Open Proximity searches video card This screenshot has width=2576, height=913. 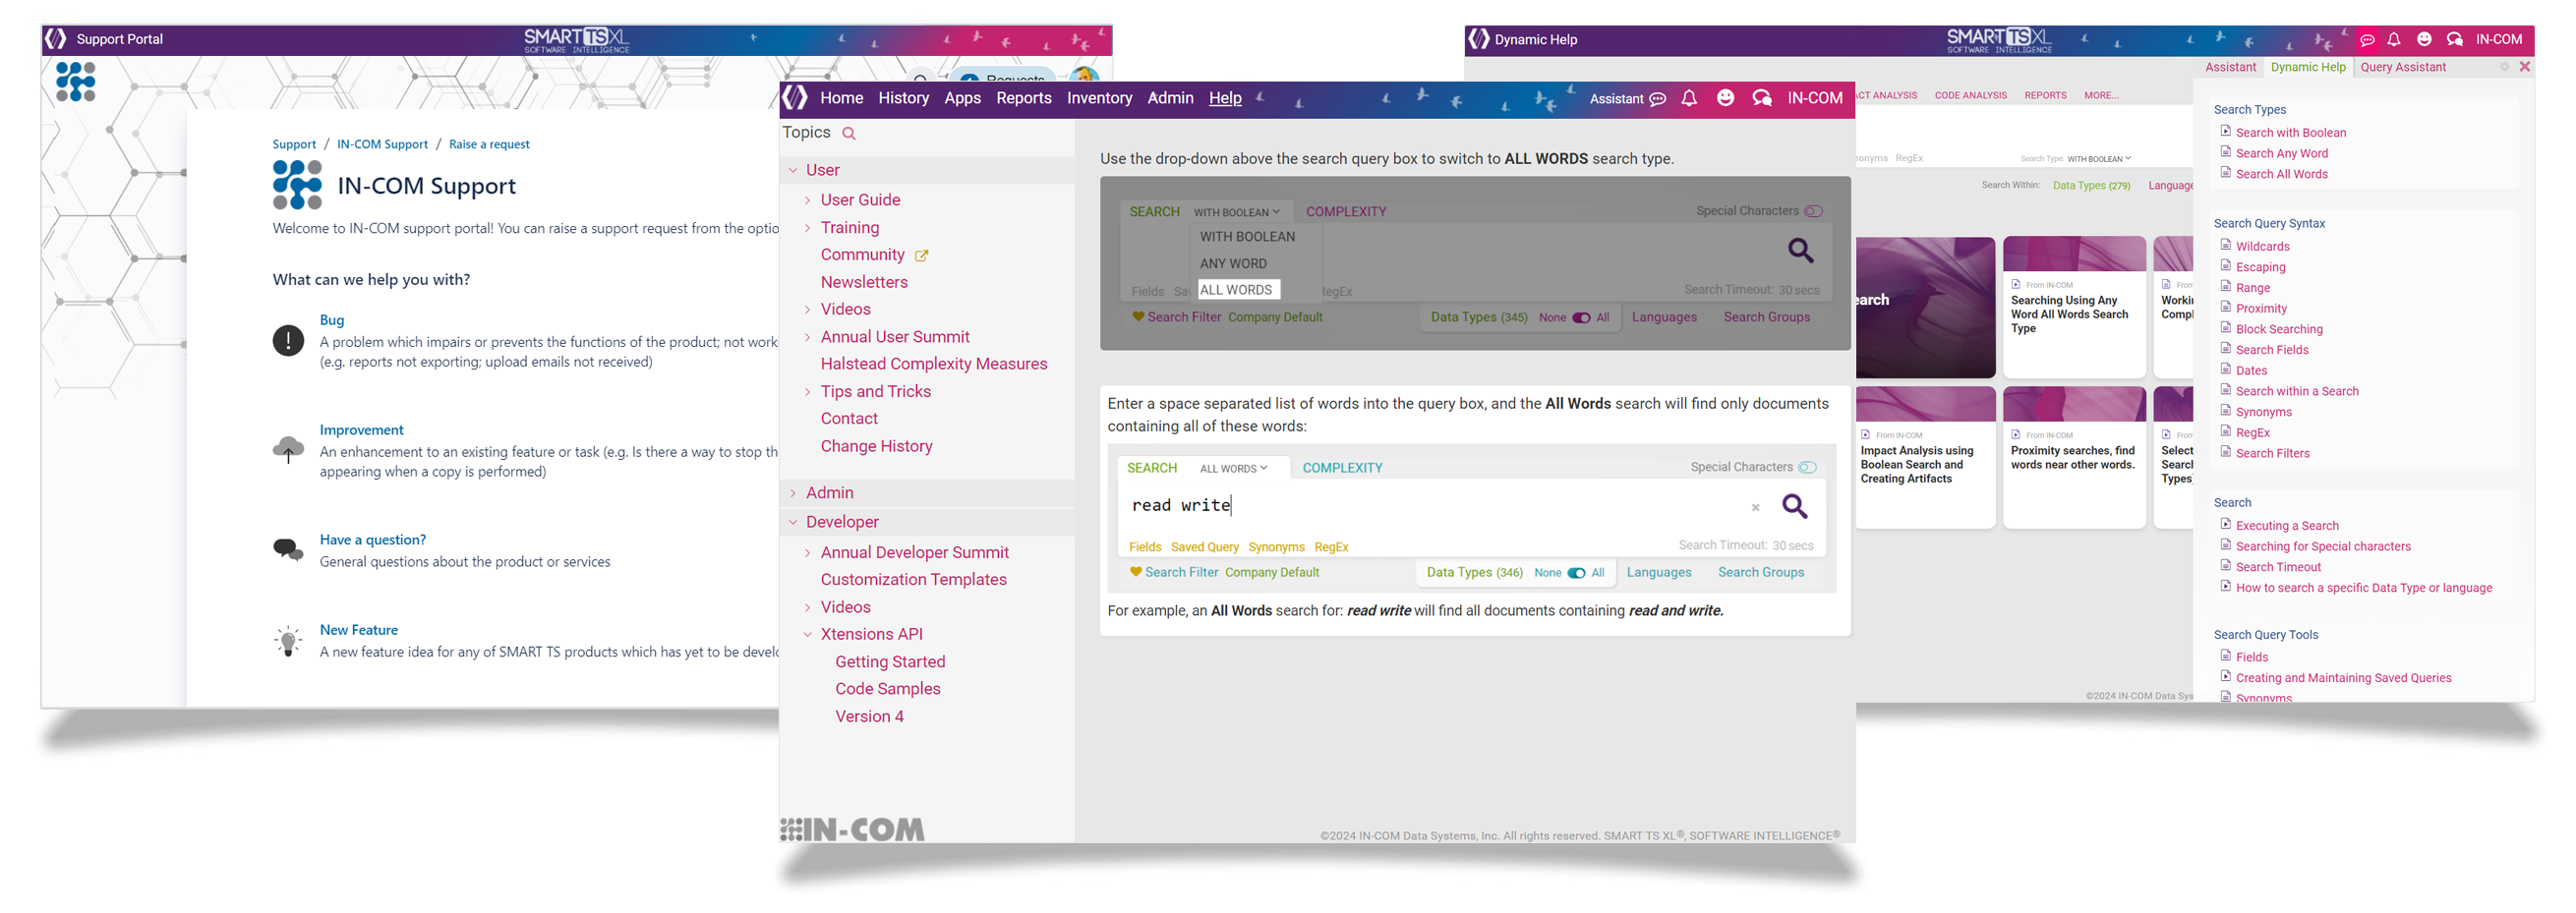click(2074, 457)
